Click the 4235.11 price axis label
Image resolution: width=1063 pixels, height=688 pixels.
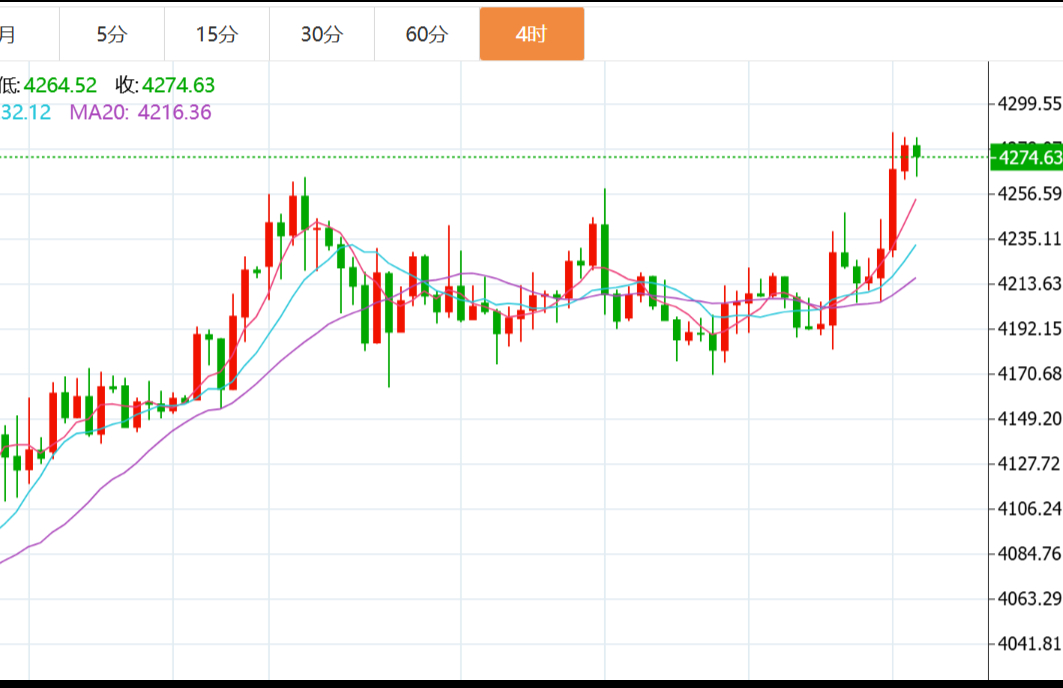1029,238
